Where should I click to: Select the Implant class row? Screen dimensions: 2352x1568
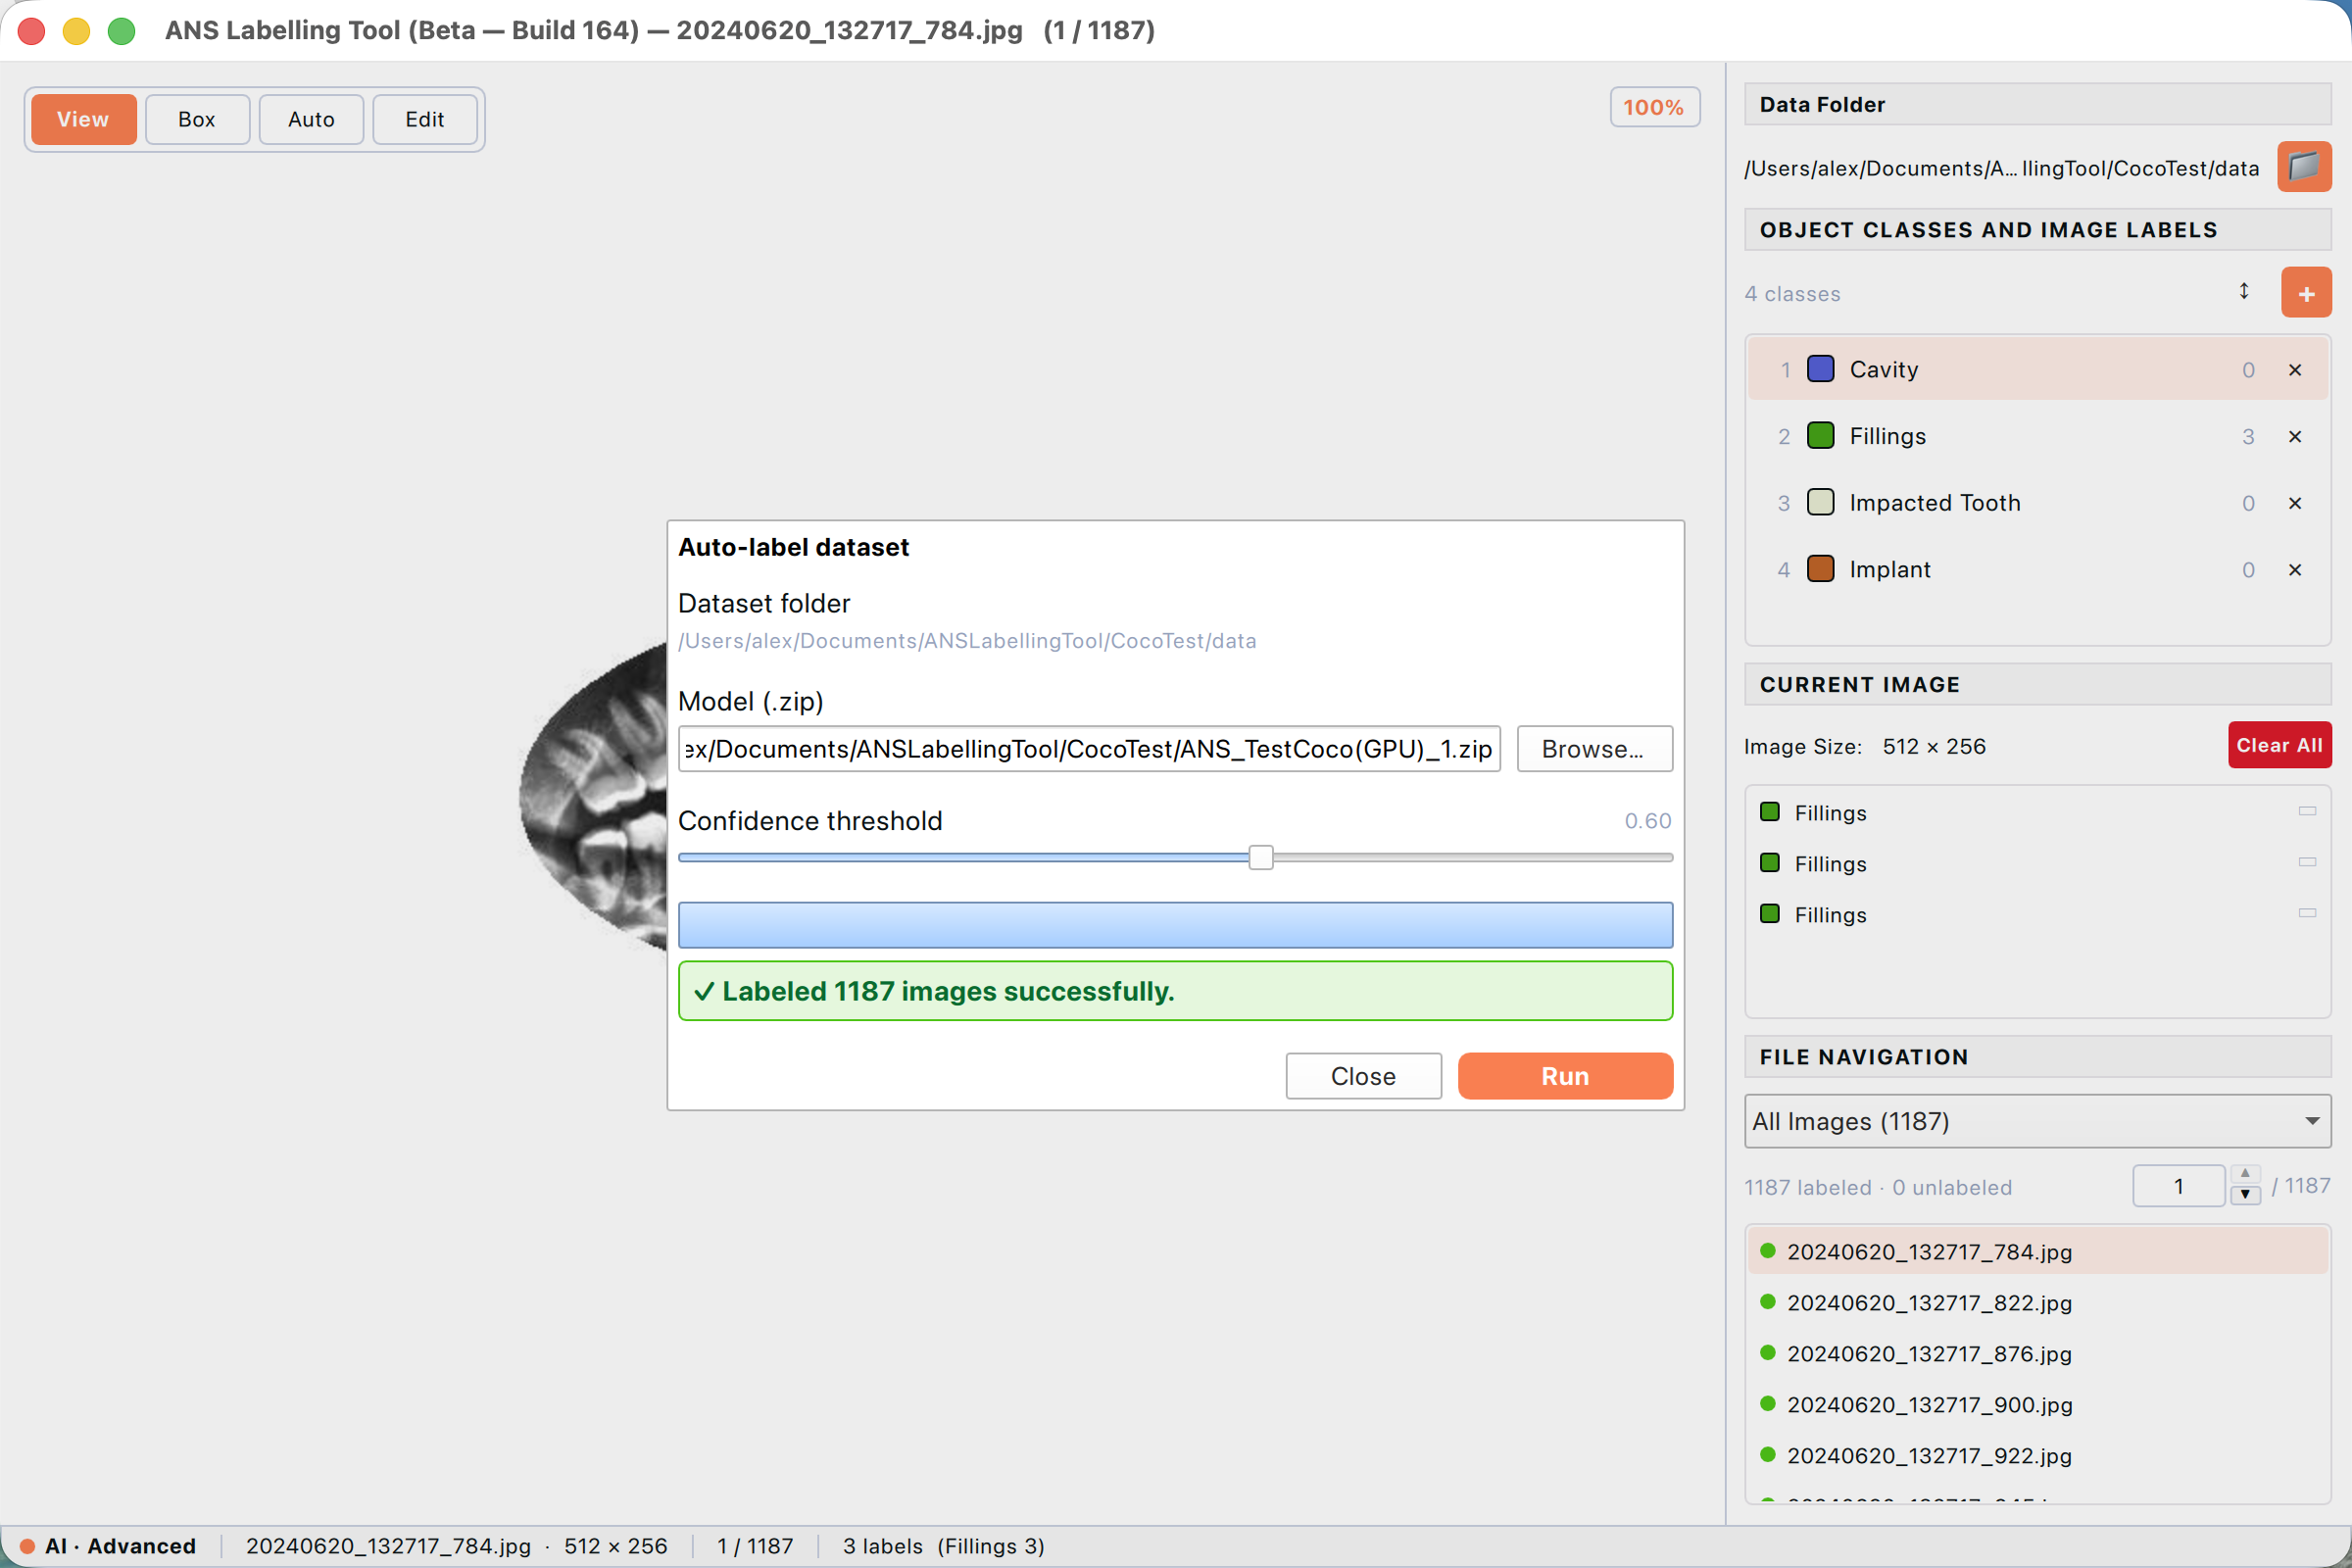click(2037, 569)
